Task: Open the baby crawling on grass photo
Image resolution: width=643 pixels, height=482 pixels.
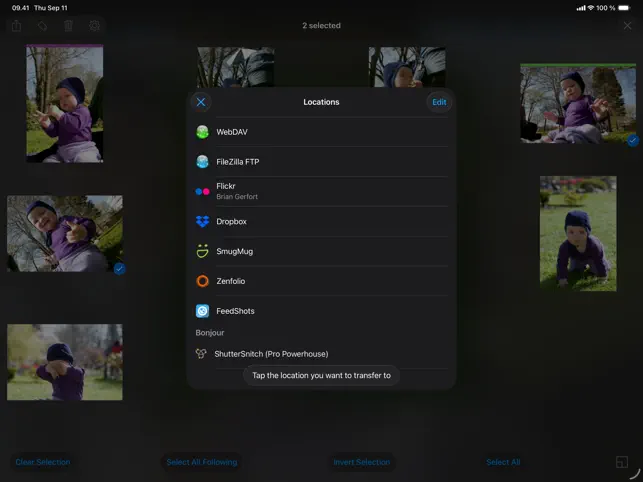Action: [578, 234]
